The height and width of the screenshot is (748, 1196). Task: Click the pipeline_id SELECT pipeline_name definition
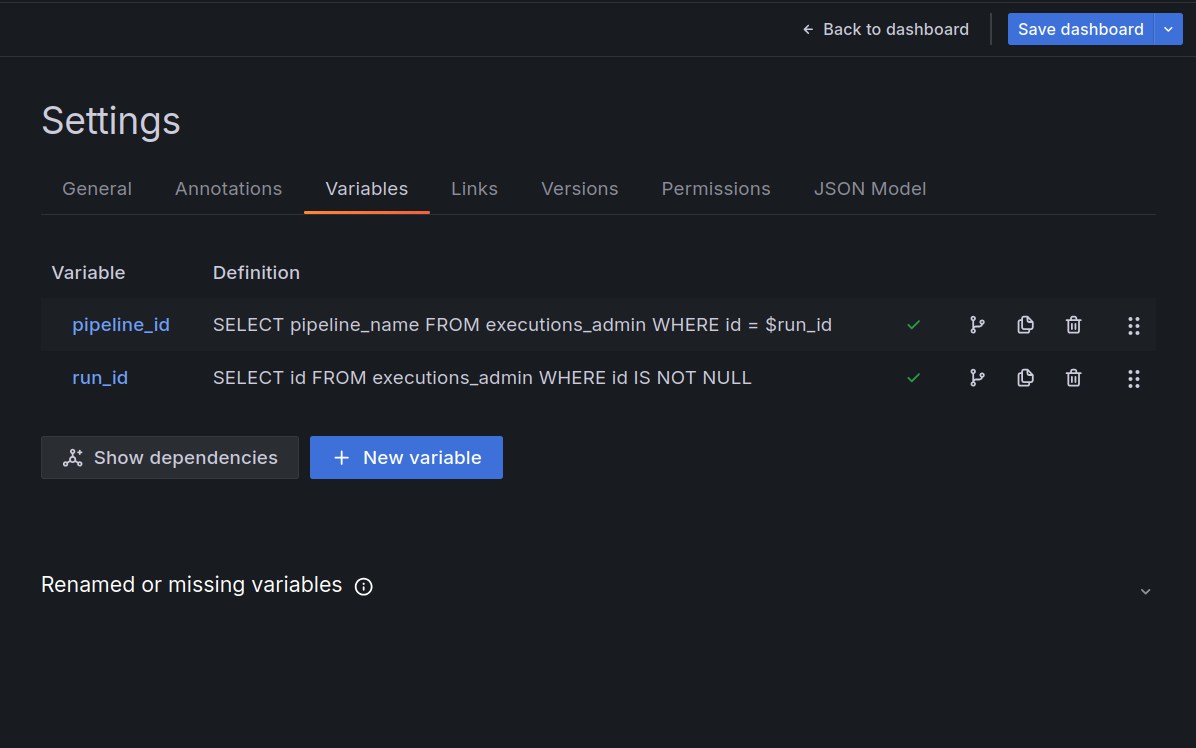tap(522, 325)
